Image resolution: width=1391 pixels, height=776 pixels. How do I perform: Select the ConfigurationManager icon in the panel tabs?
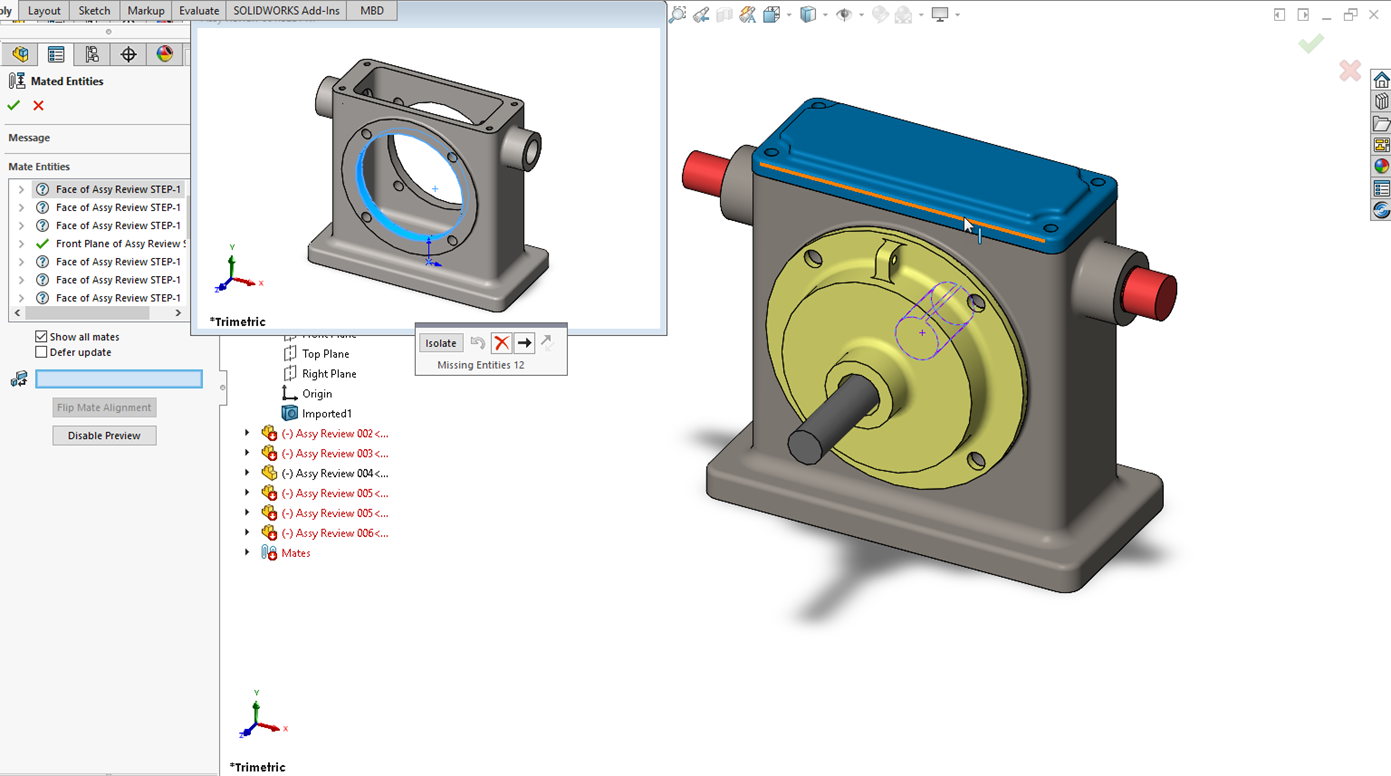[90, 54]
